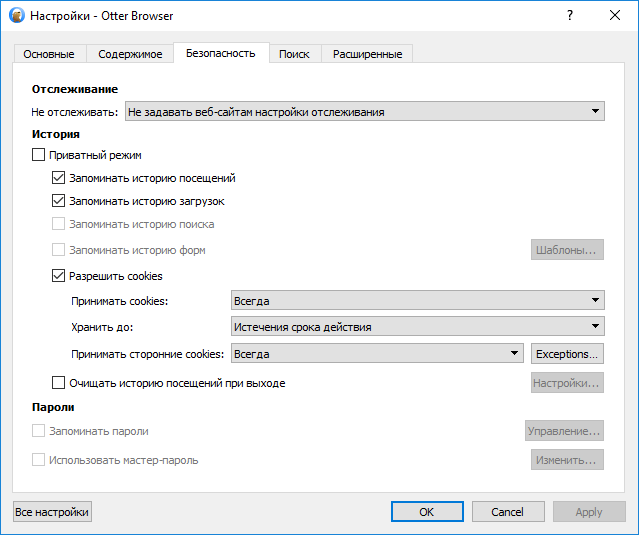
Task: Select the Расширенные tab
Action: click(x=367, y=54)
